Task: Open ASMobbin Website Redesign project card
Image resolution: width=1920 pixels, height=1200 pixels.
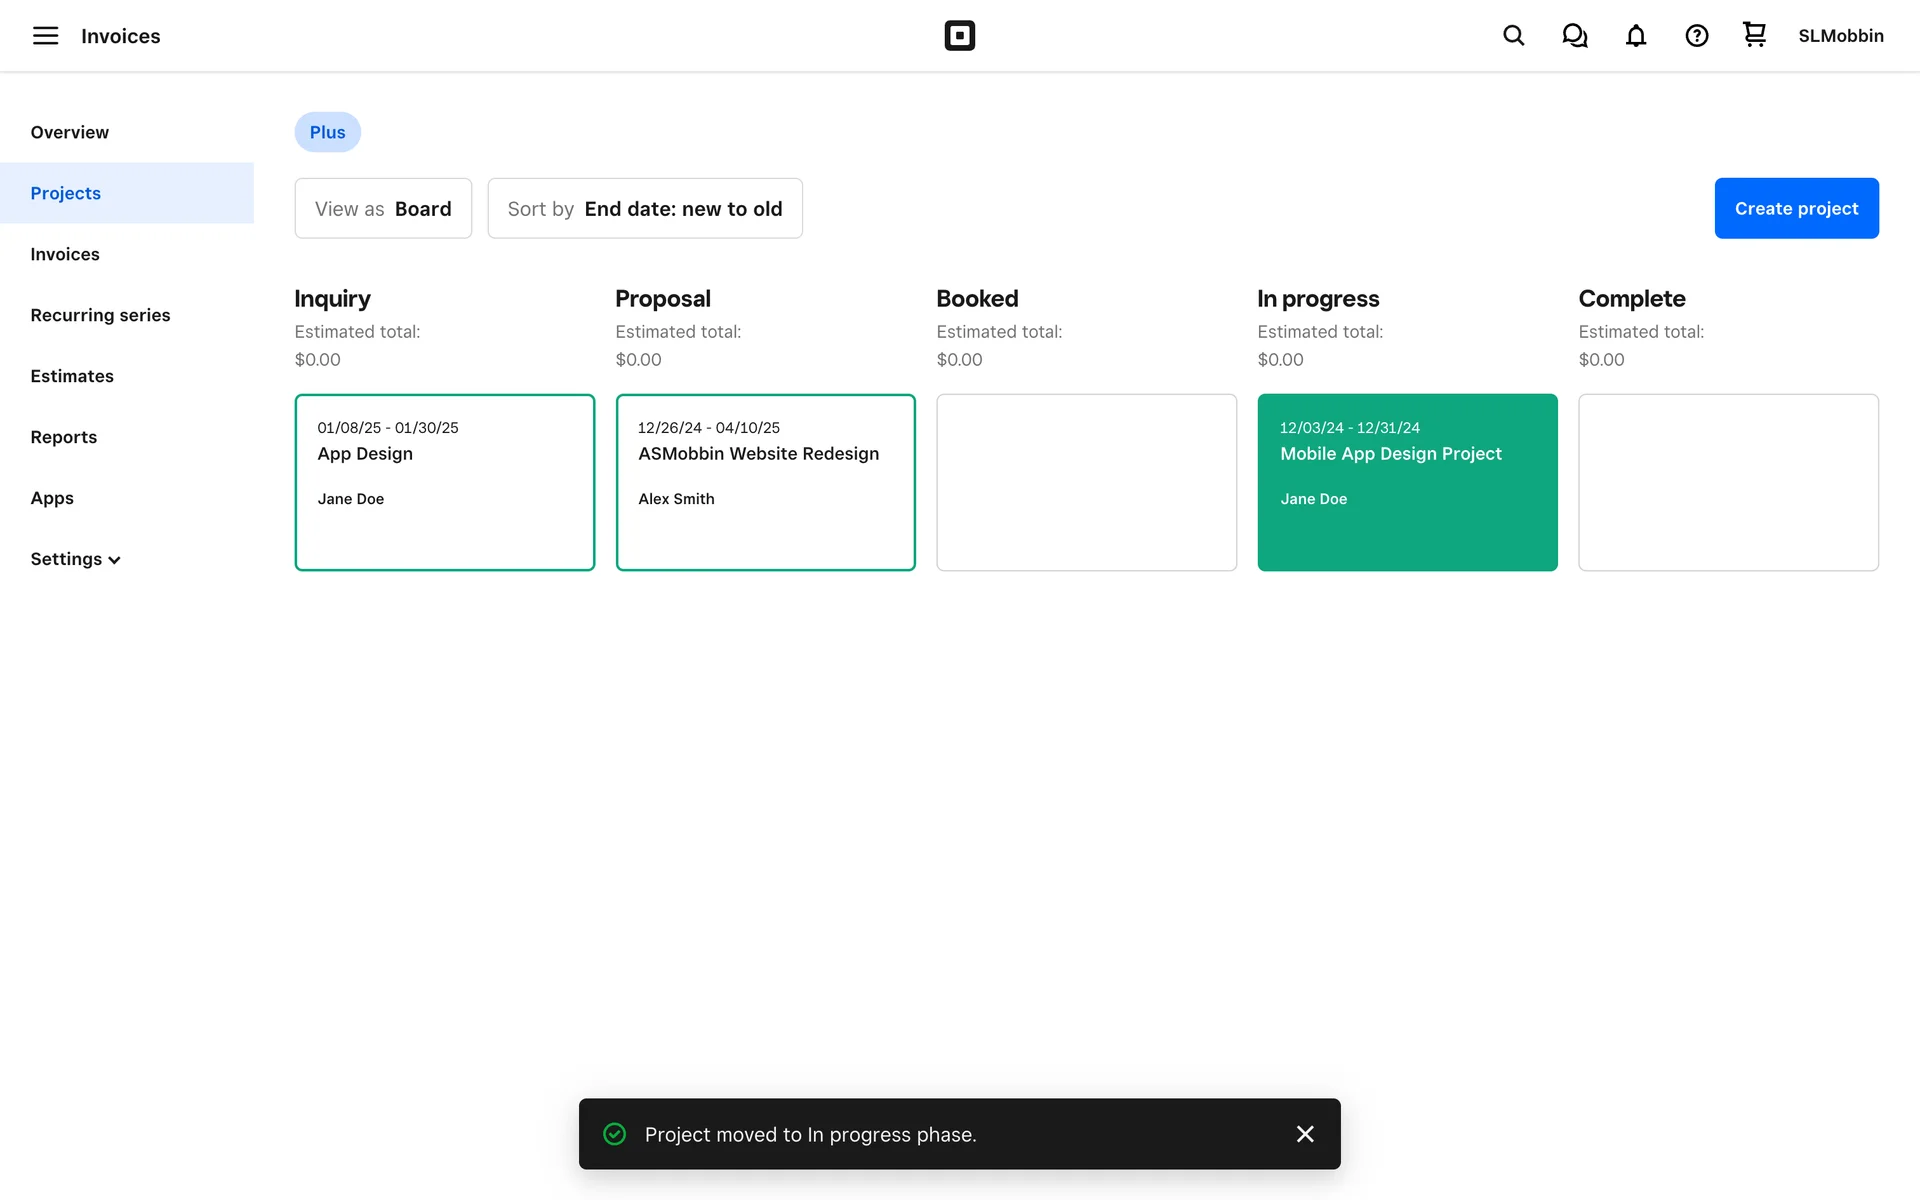Action: [765, 482]
